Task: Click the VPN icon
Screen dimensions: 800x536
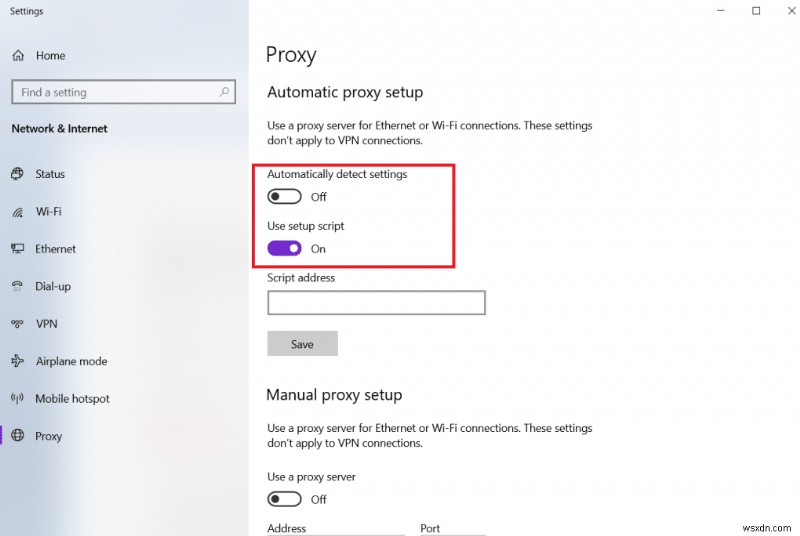Action: [17, 324]
